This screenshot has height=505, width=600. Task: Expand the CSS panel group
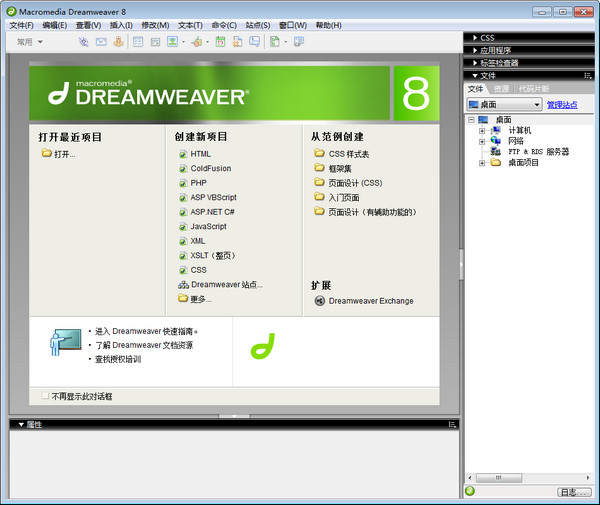click(487, 37)
